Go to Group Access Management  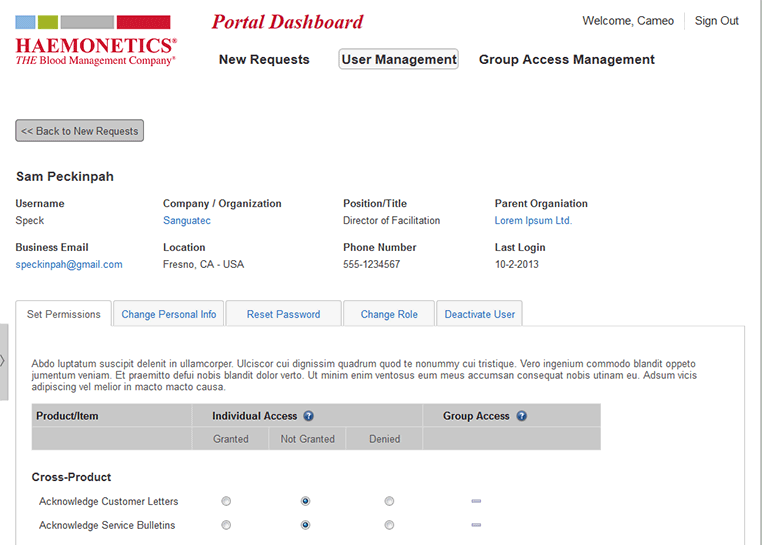pyautogui.click(x=567, y=60)
